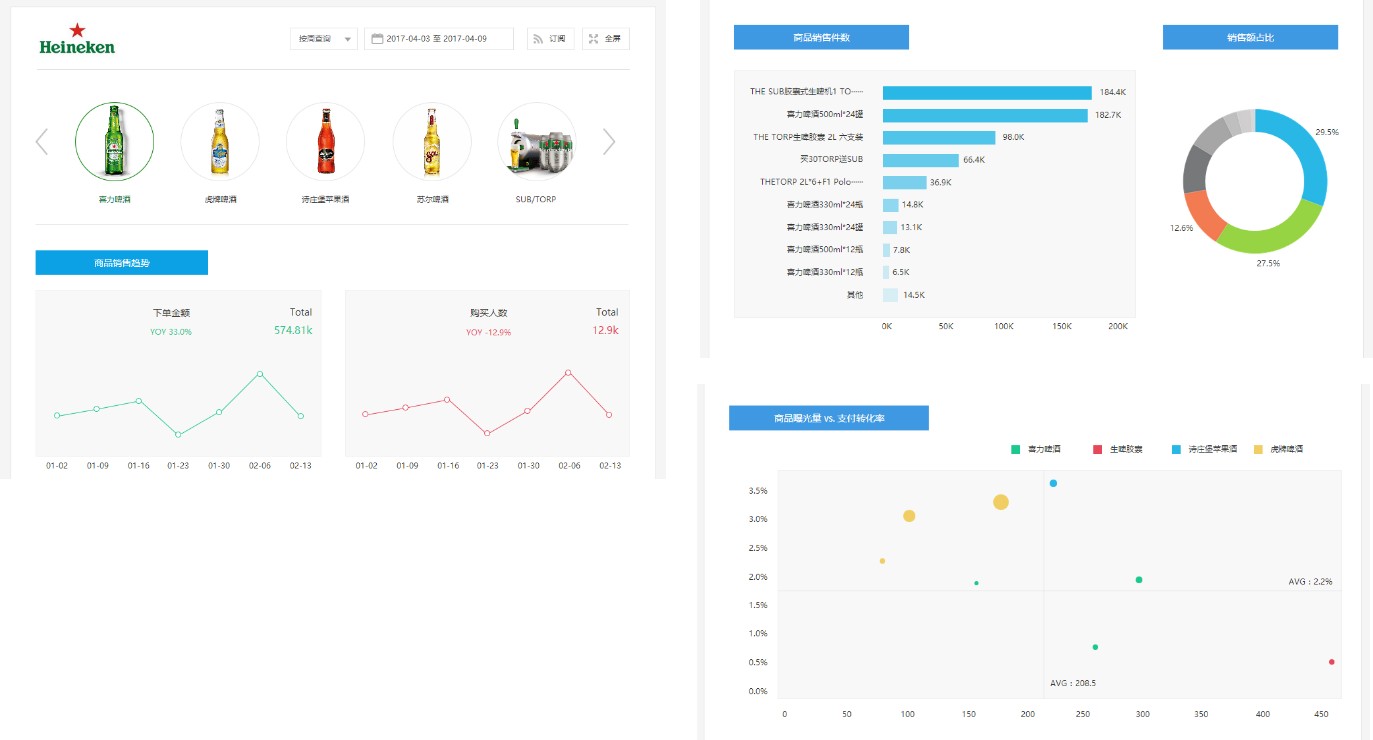Select the Sol beer bottle thumbnail
This screenshot has width=1373, height=740.
click(x=432, y=142)
